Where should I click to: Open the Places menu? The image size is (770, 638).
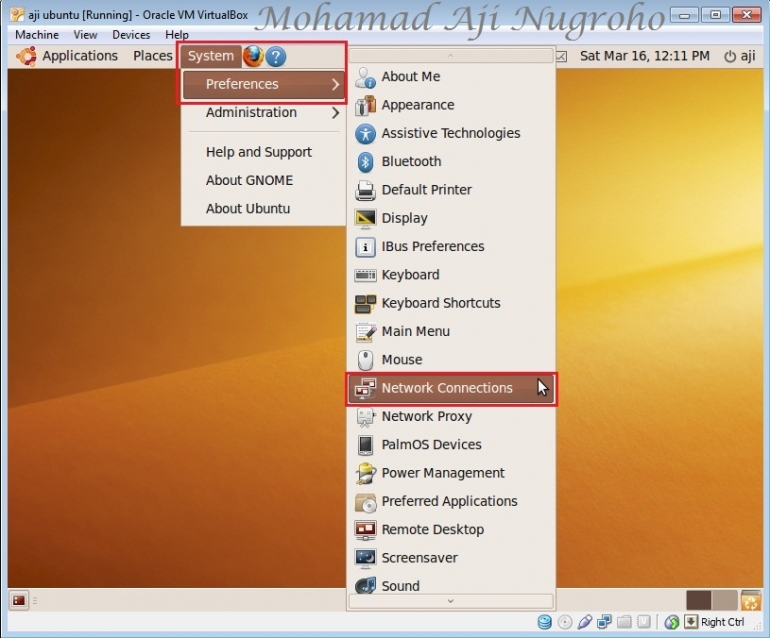point(153,56)
